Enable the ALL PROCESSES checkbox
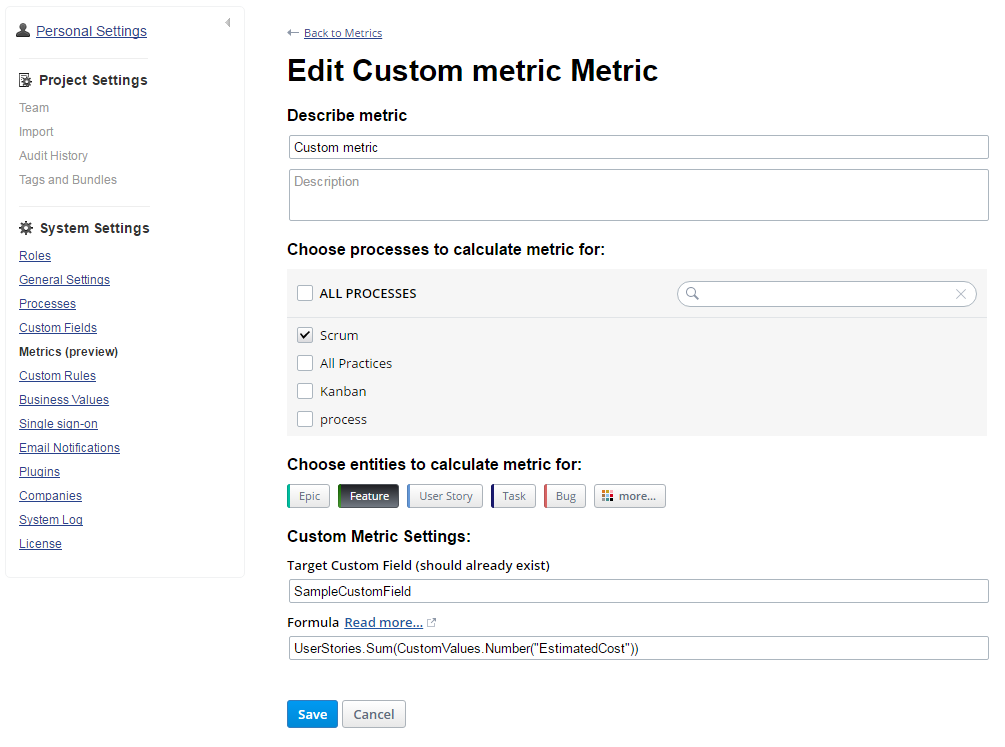Screen dimensions: 1005x747 click(305, 293)
